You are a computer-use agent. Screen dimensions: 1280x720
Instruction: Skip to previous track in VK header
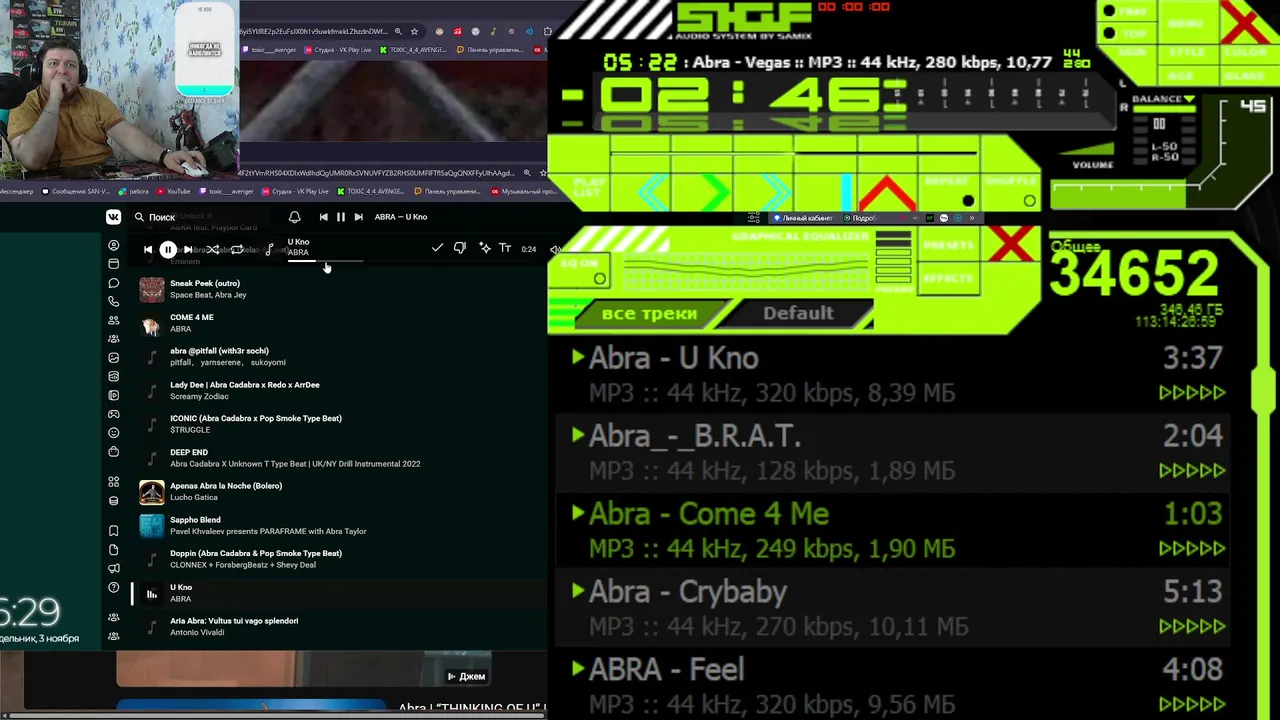(323, 217)
